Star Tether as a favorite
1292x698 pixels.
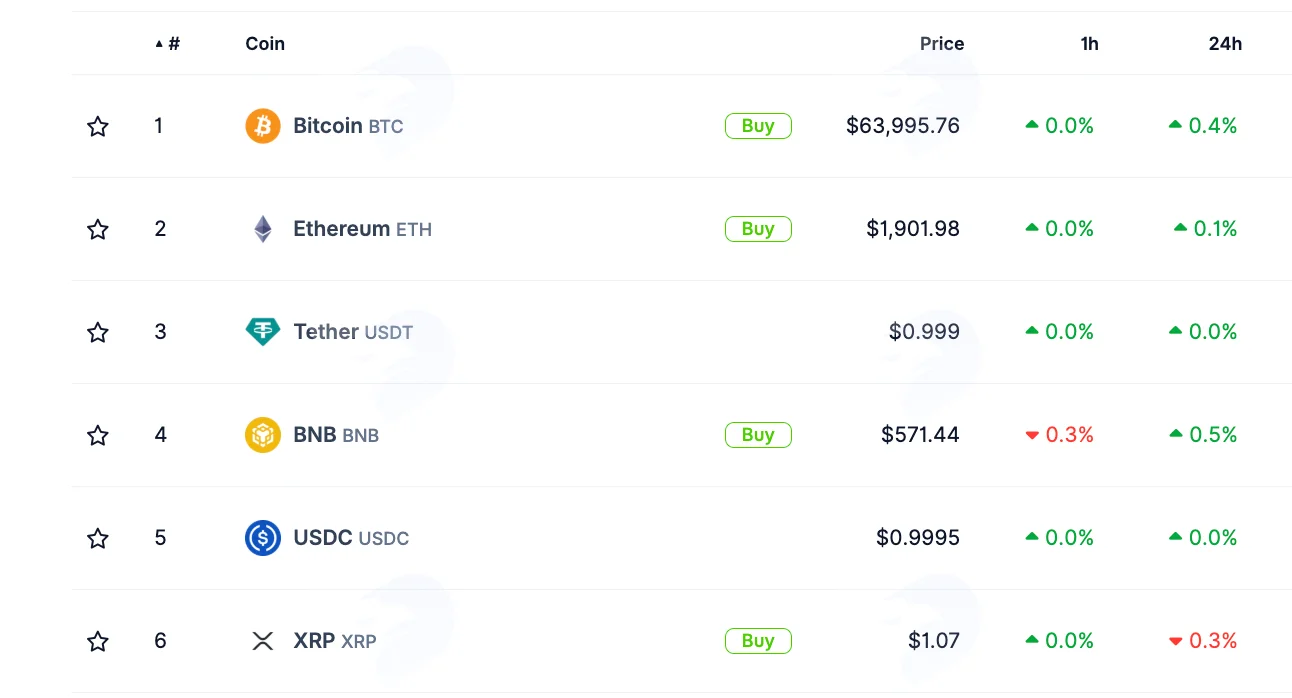point(97,332)
